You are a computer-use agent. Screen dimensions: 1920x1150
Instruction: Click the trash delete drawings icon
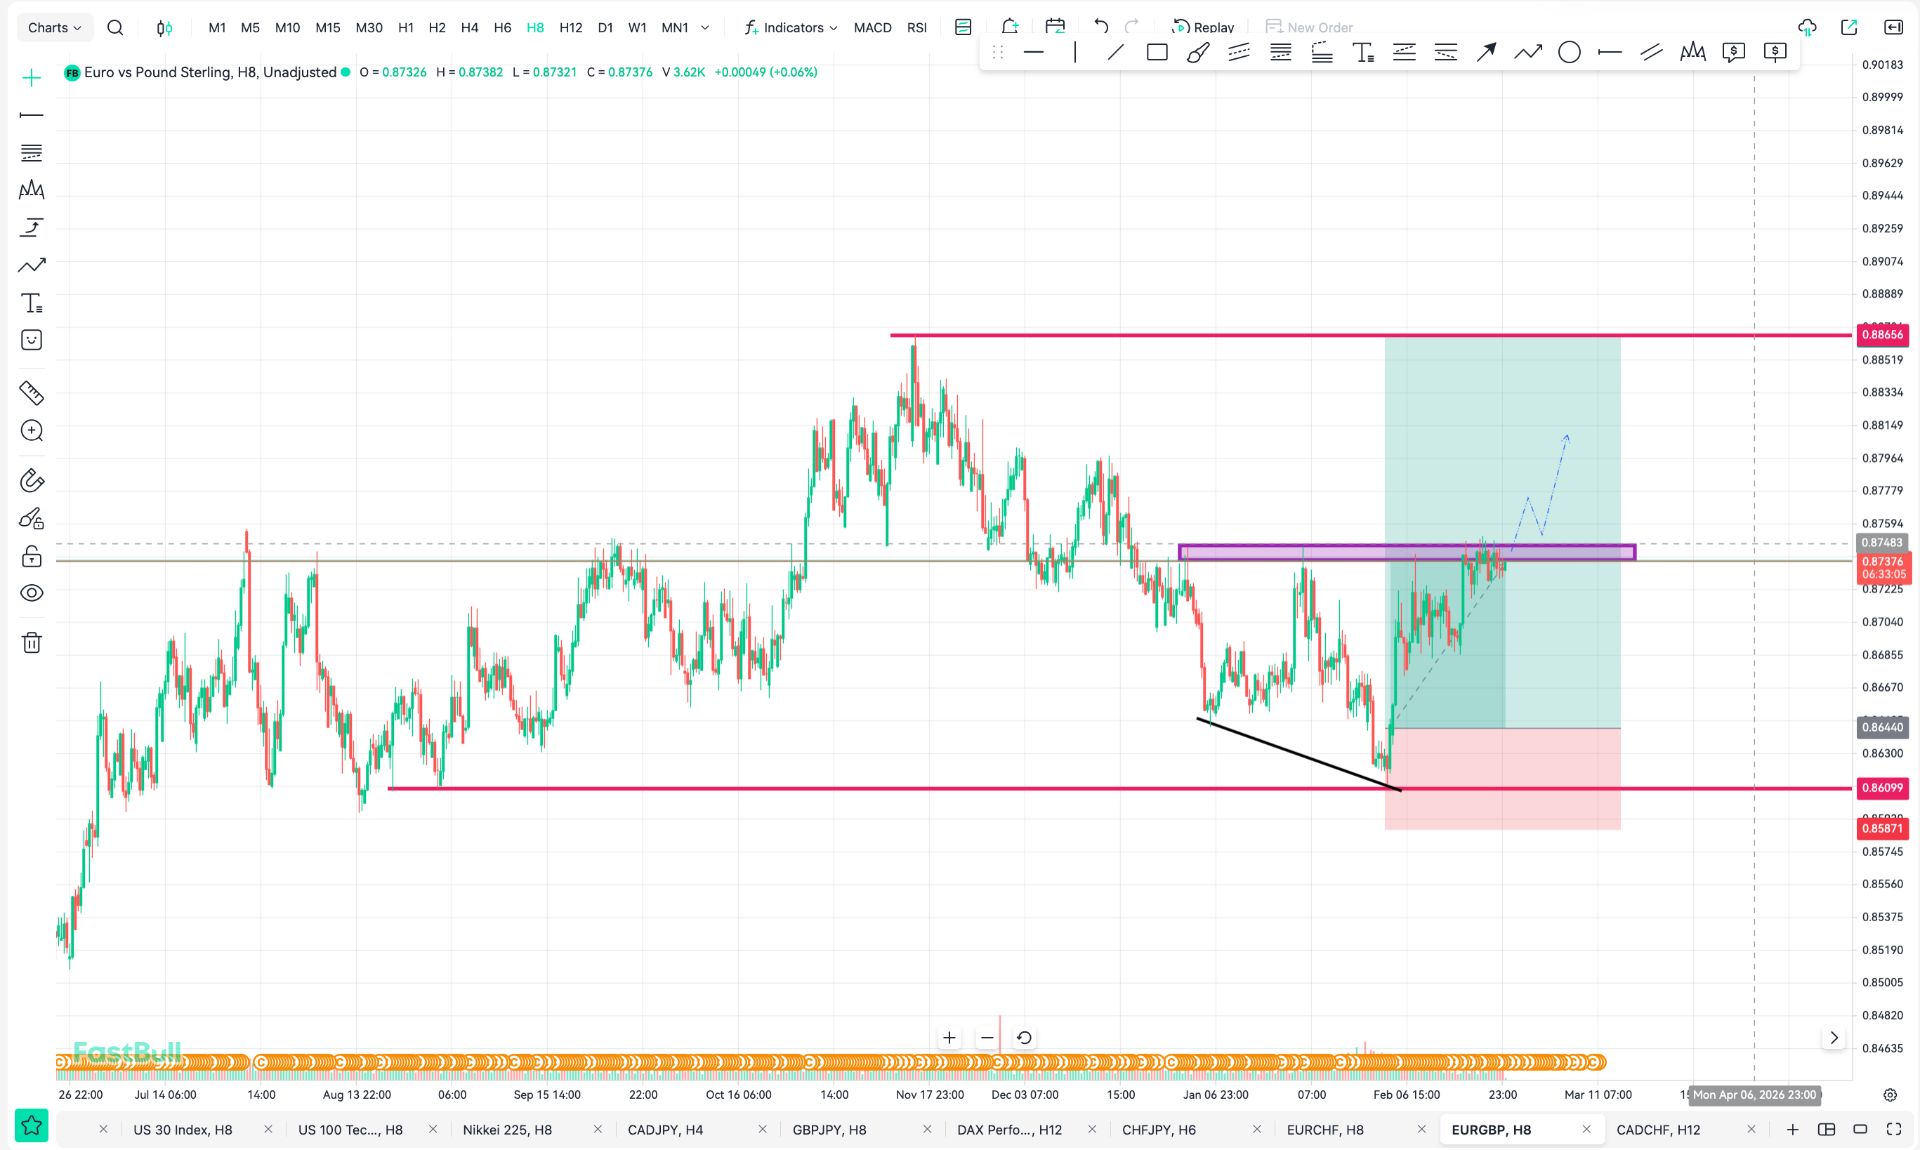click(32, 643)
